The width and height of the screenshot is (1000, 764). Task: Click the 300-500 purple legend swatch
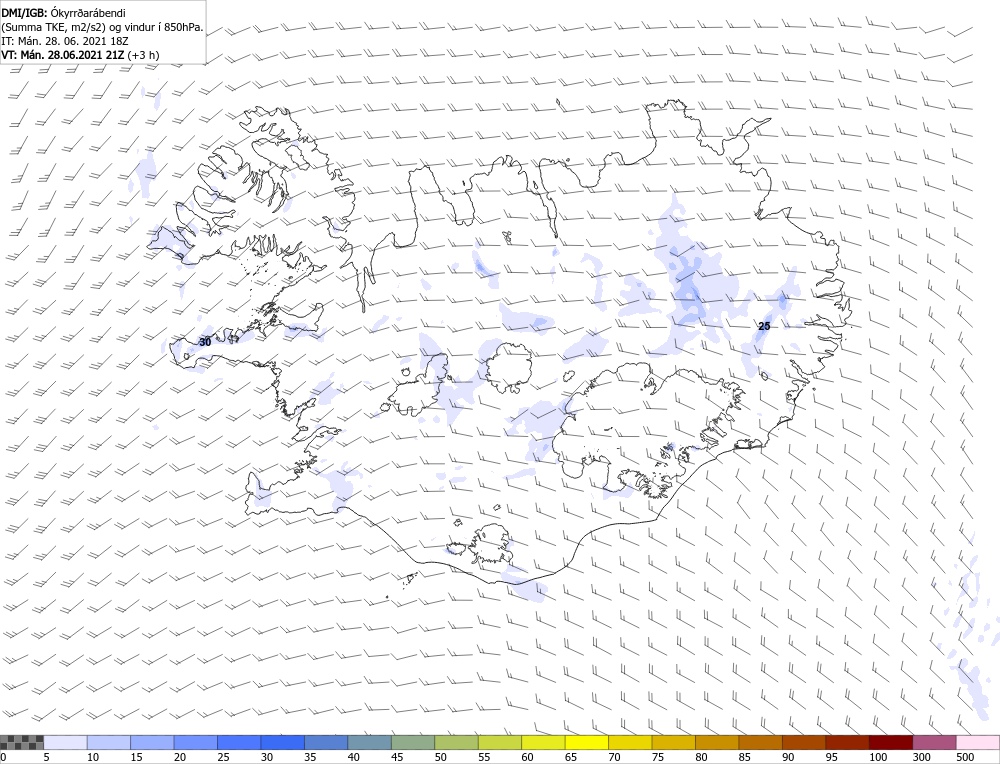934,742
